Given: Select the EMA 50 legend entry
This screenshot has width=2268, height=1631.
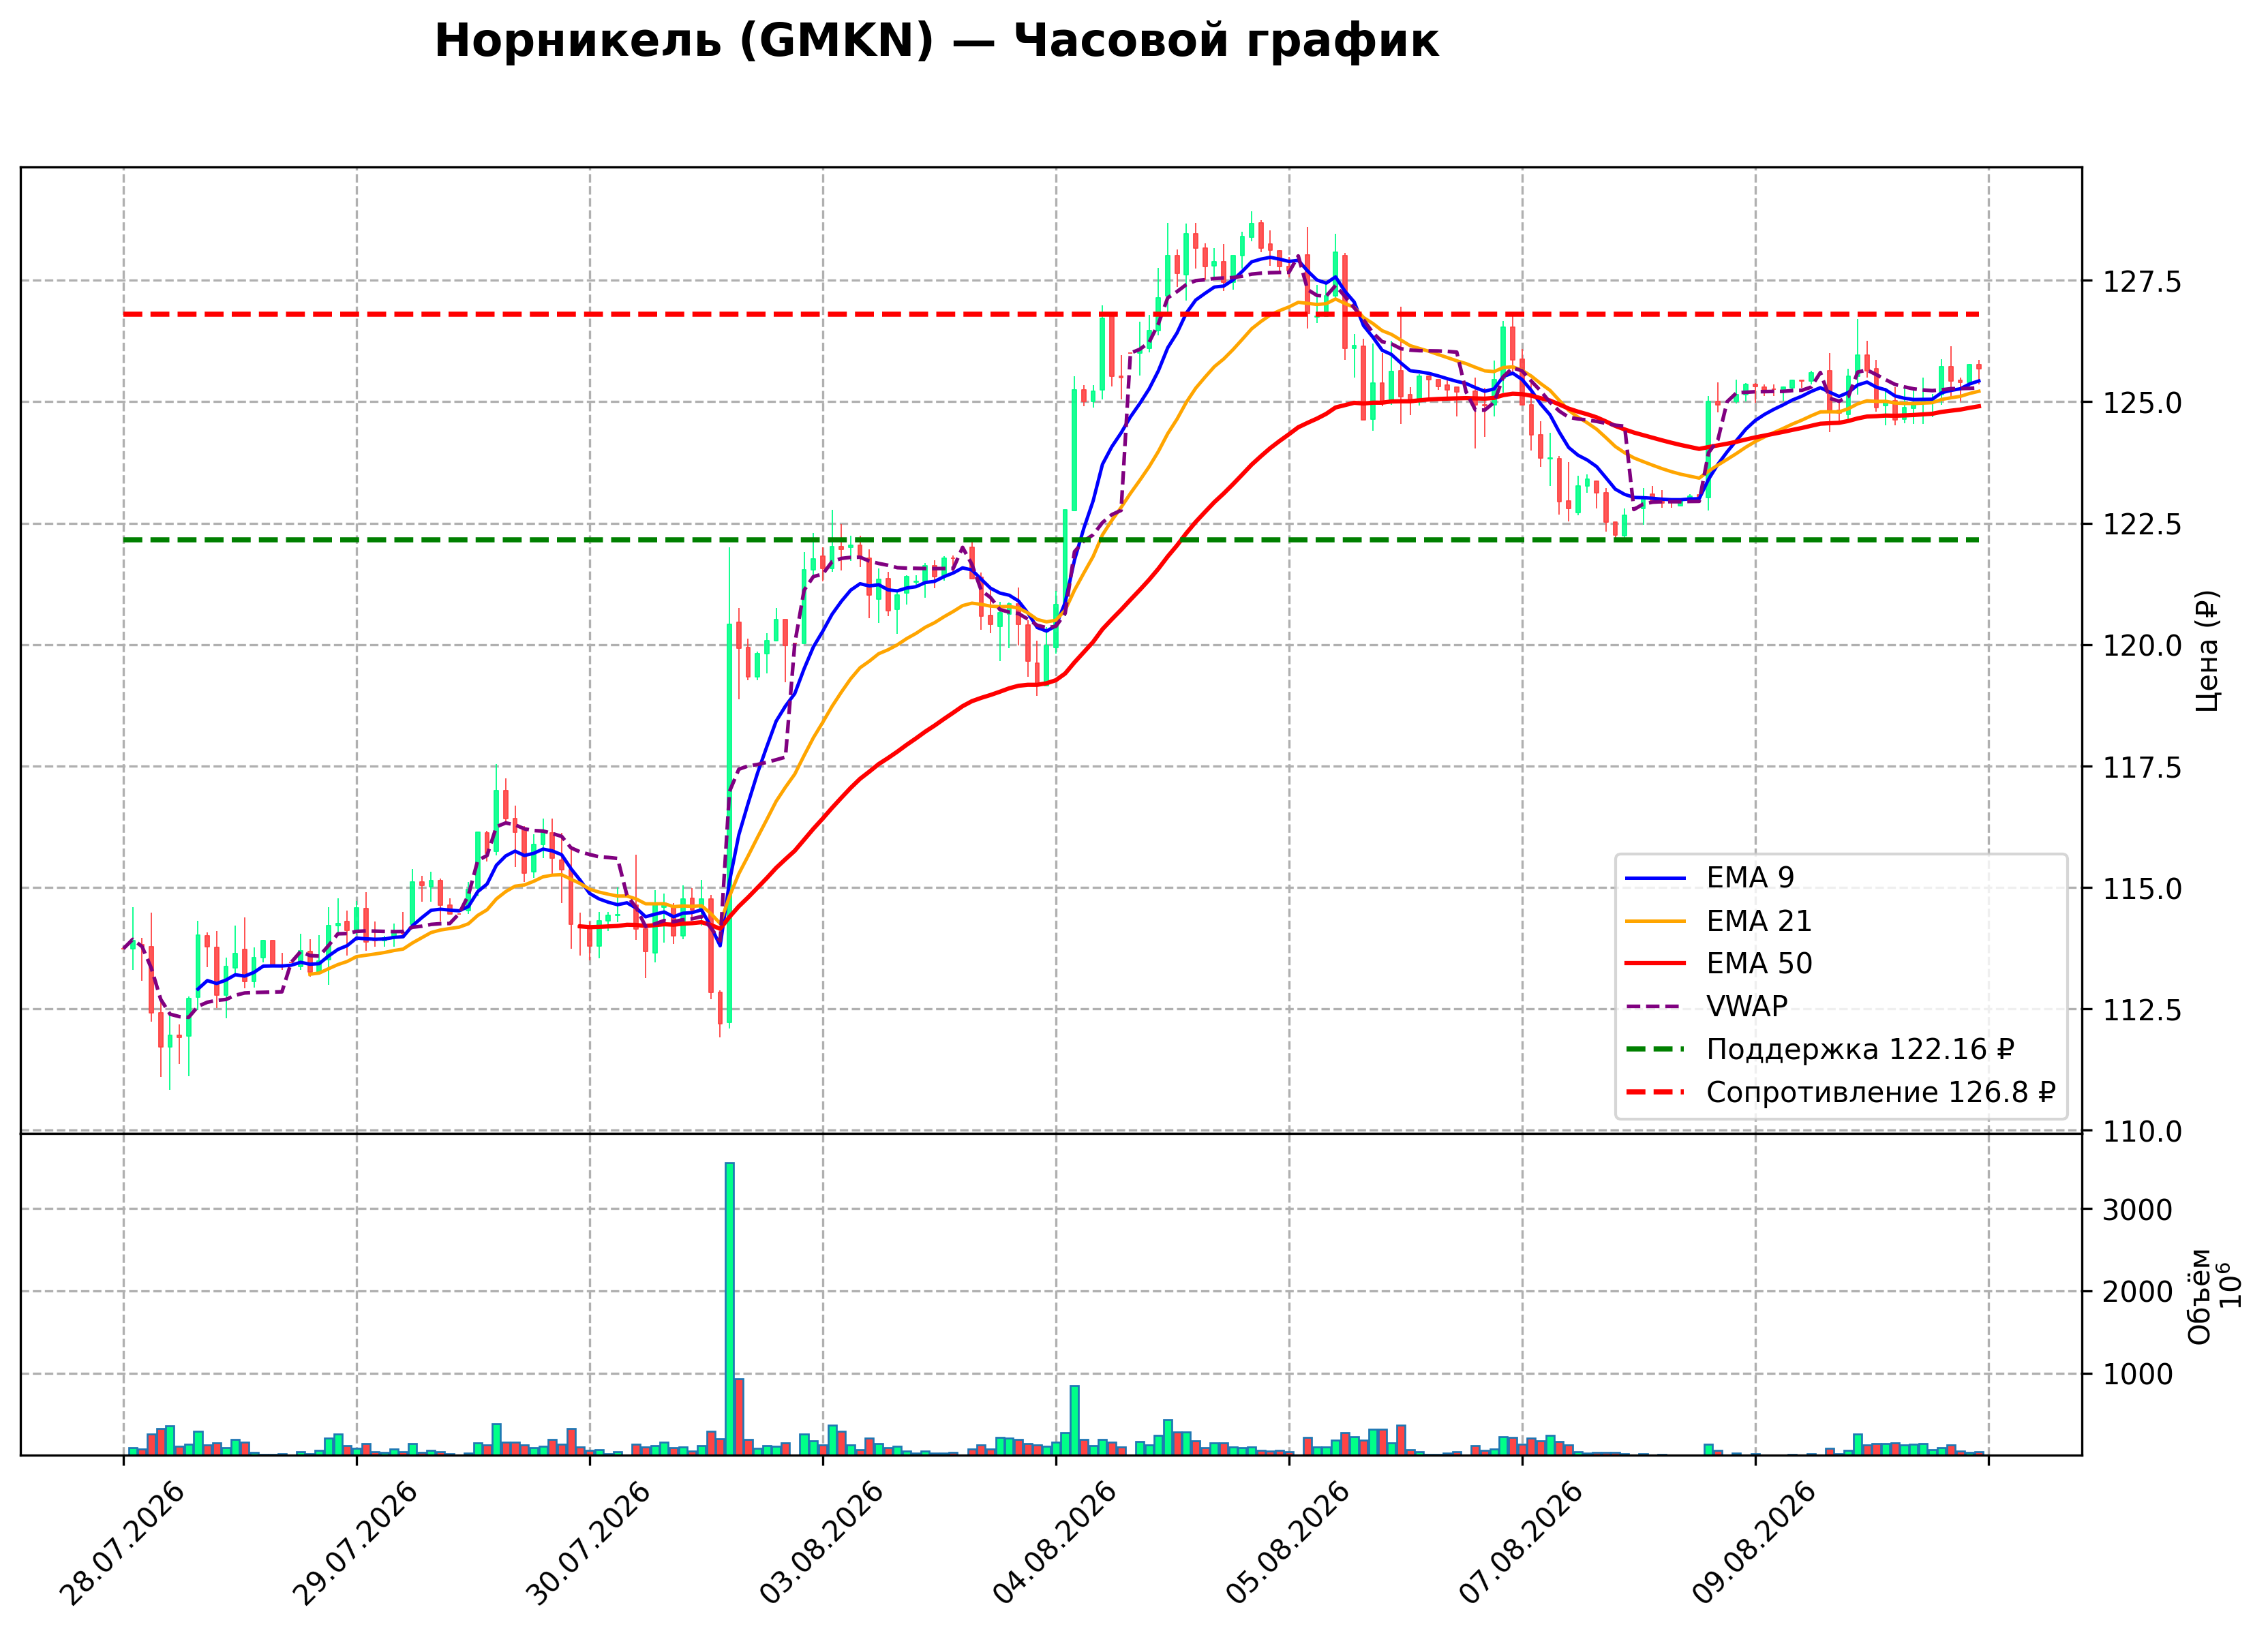Looking at the screenshot, I should click(x=1718, y=964).
